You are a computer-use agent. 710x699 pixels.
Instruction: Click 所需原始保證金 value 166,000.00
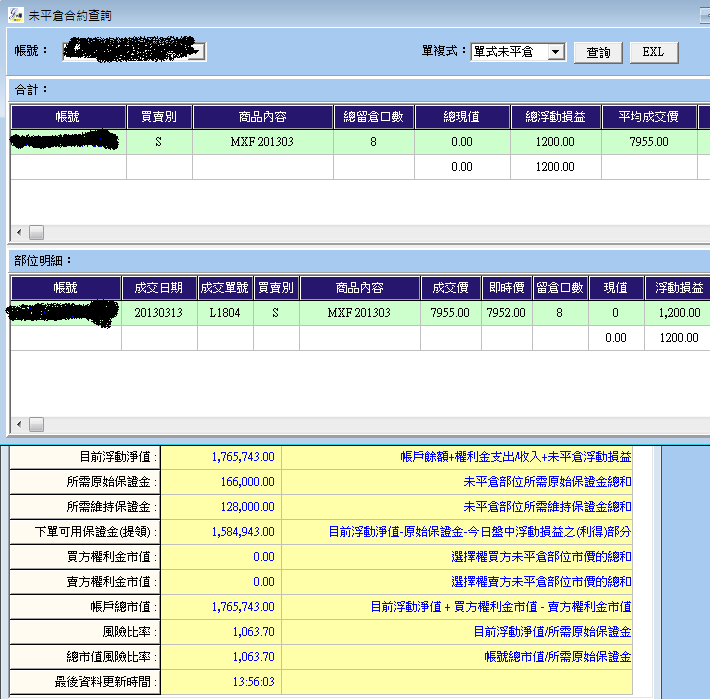[x=248, y=482]
